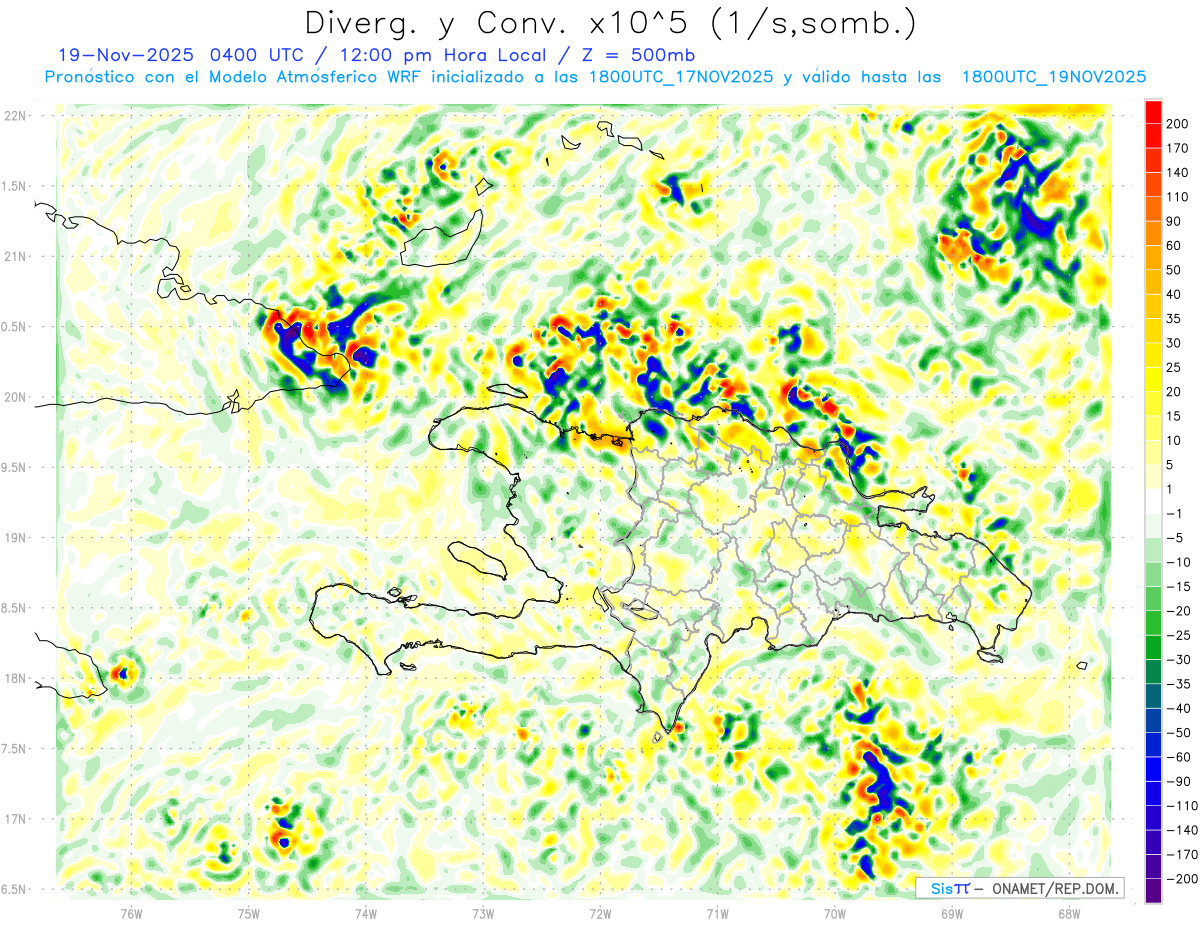Click the '5' colorbar label
This screenshot has height=927, width=1200.
(x=1170, y=464)
